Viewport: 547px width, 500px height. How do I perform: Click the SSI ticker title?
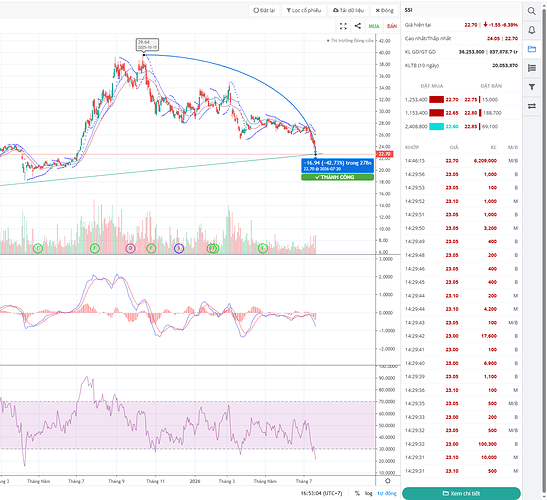tap(408, 10)
